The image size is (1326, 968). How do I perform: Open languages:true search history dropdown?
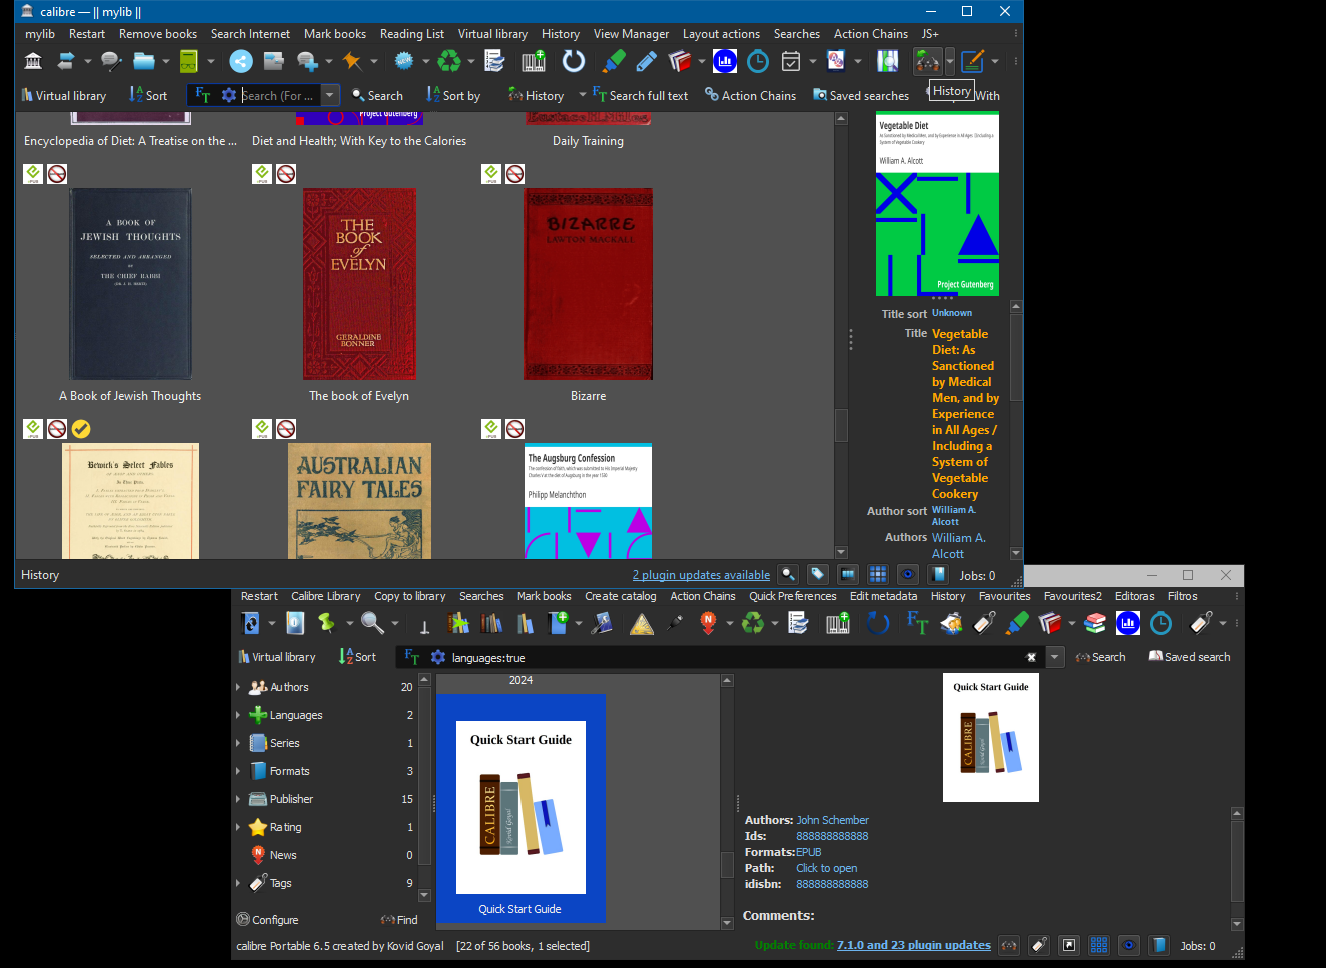click(x=1054, y=657)
